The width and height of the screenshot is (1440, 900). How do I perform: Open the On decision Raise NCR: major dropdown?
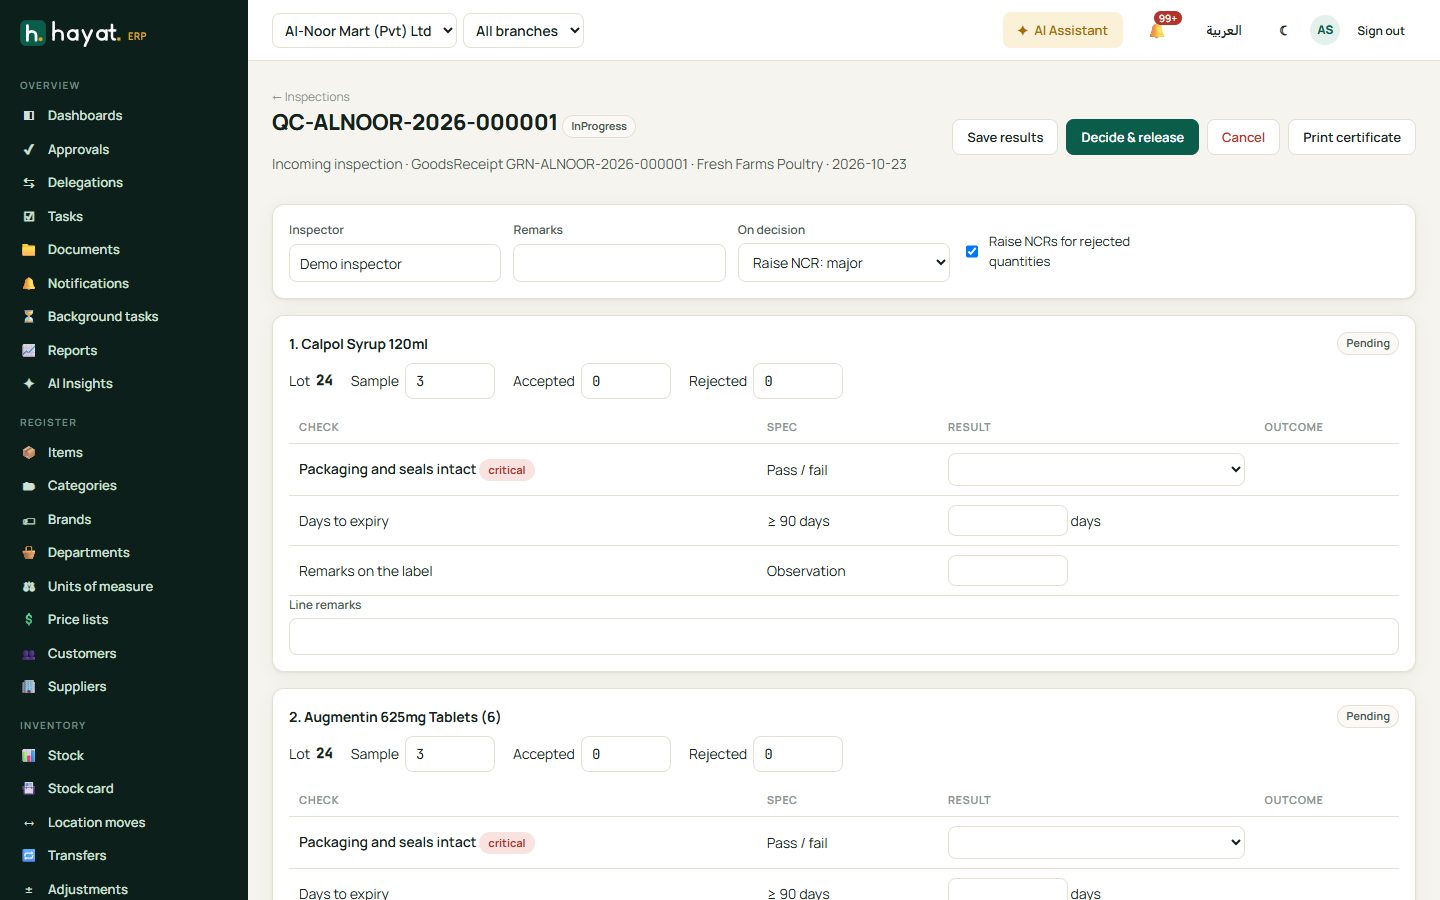843,263
